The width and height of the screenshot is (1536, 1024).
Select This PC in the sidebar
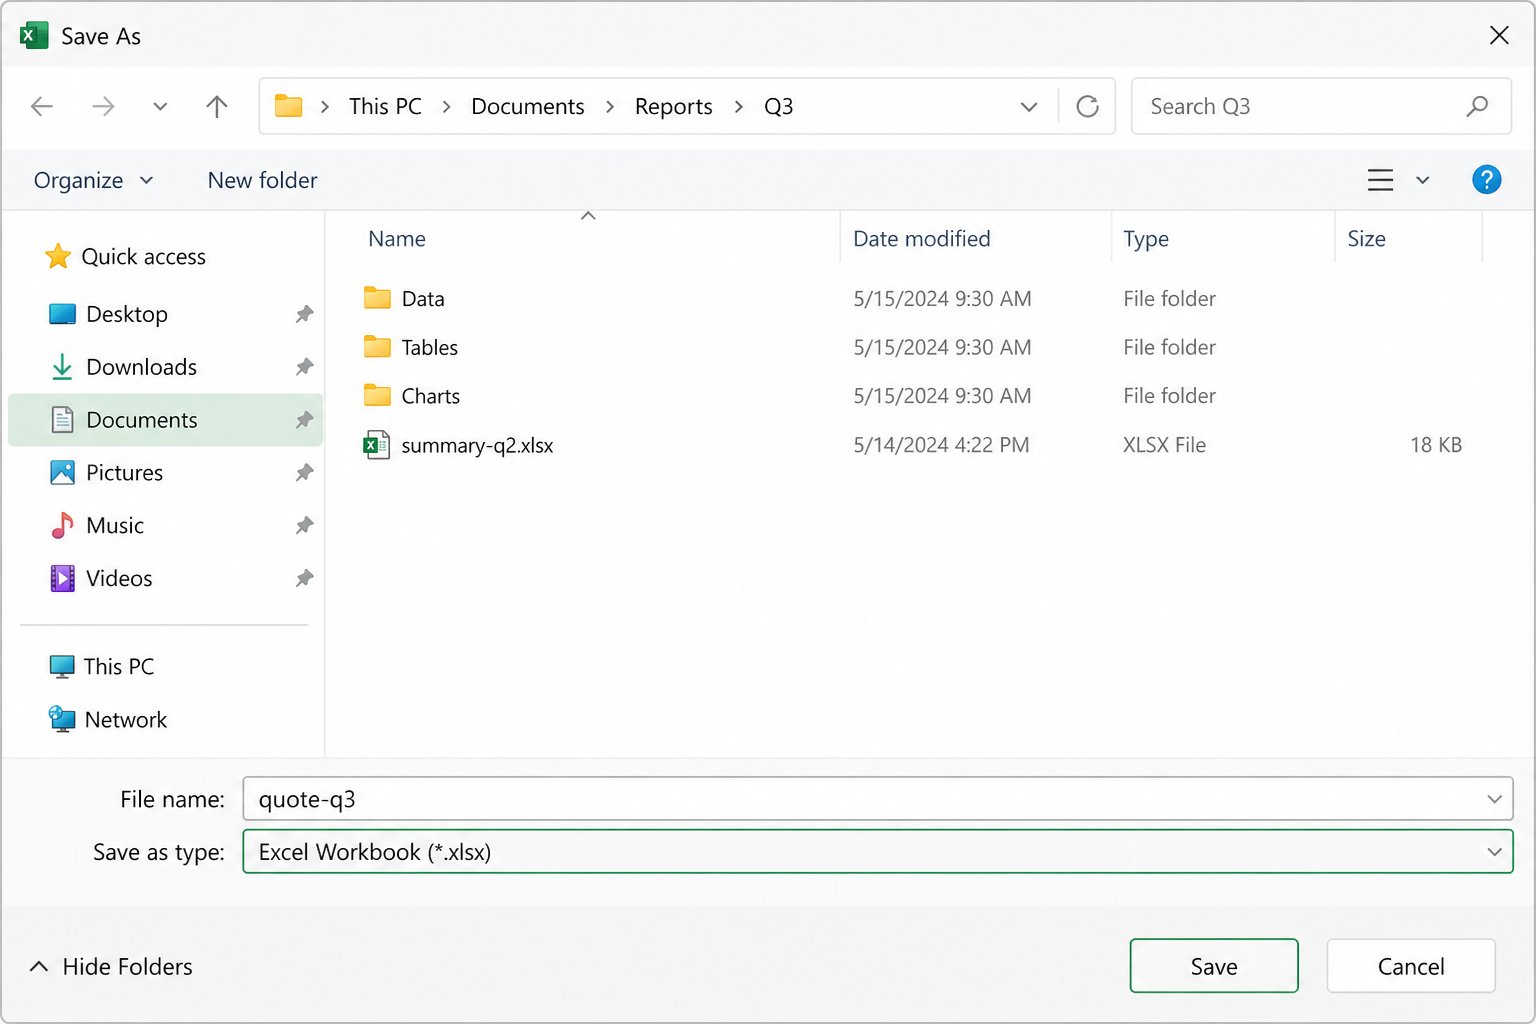[x=102, y=667]
